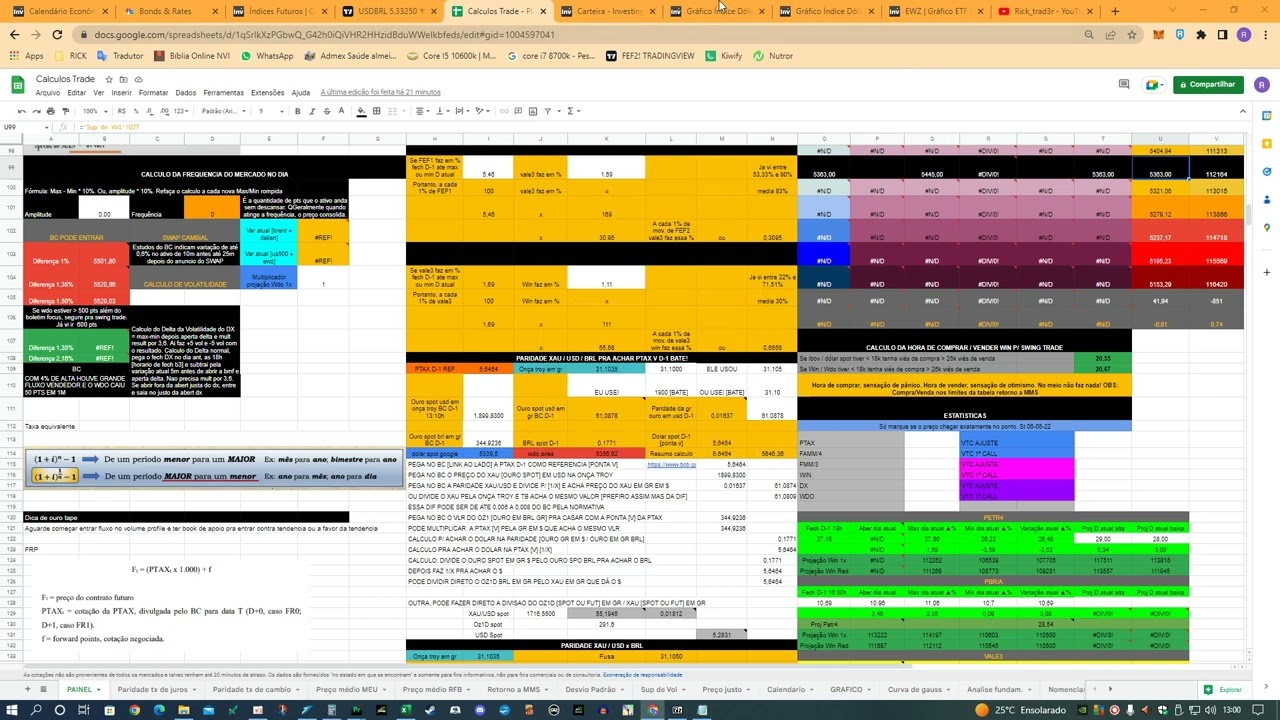Hide the menus with collapse arrow
This screenshot has height=720, width=1280.
tap(1243, 111)
